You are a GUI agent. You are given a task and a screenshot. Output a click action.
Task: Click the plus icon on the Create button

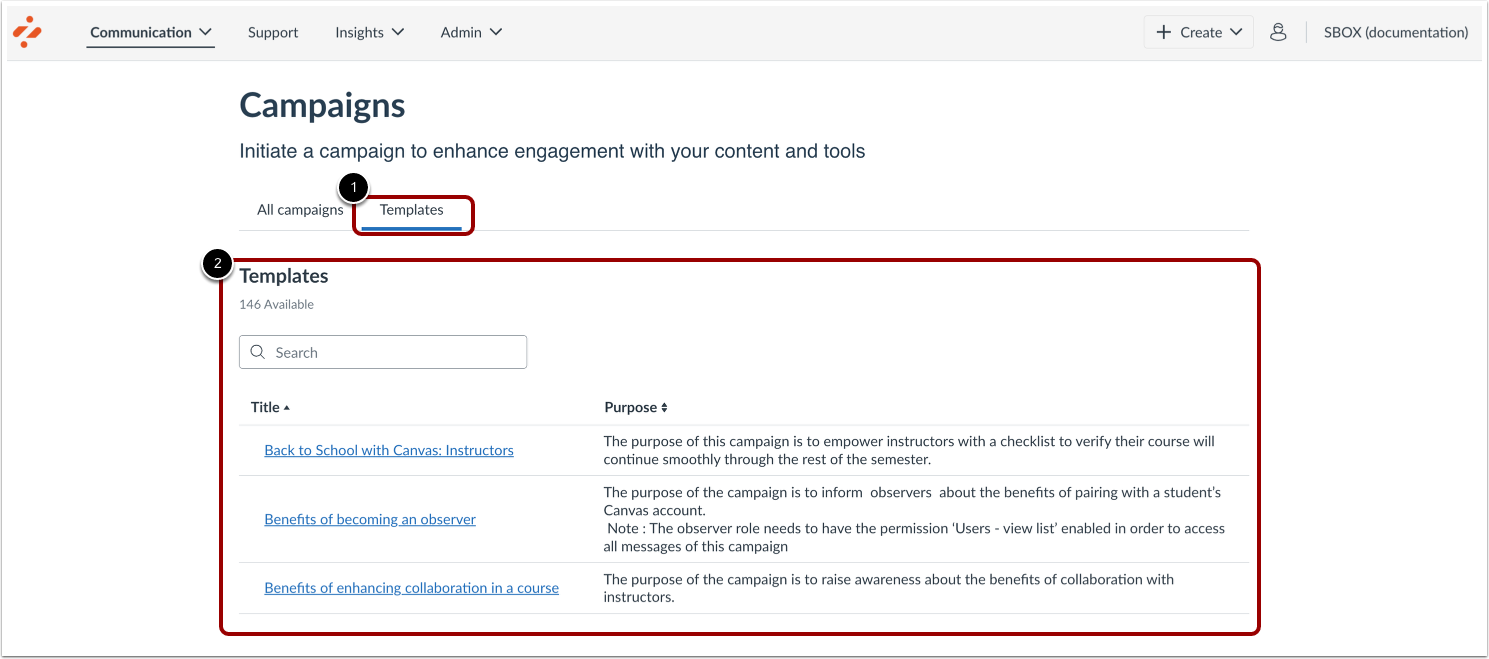point(1164,31)
